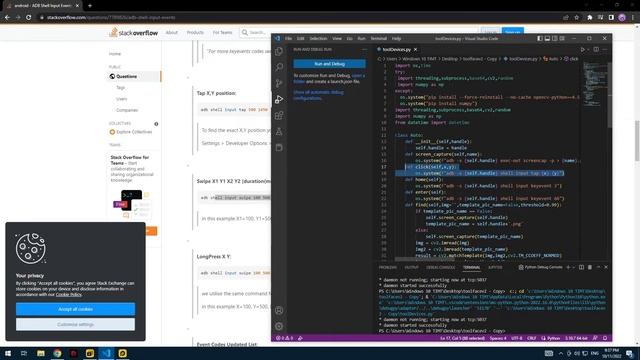Run Python file with the editor play icon
The image size is (640, 360).
coord(582,49)
